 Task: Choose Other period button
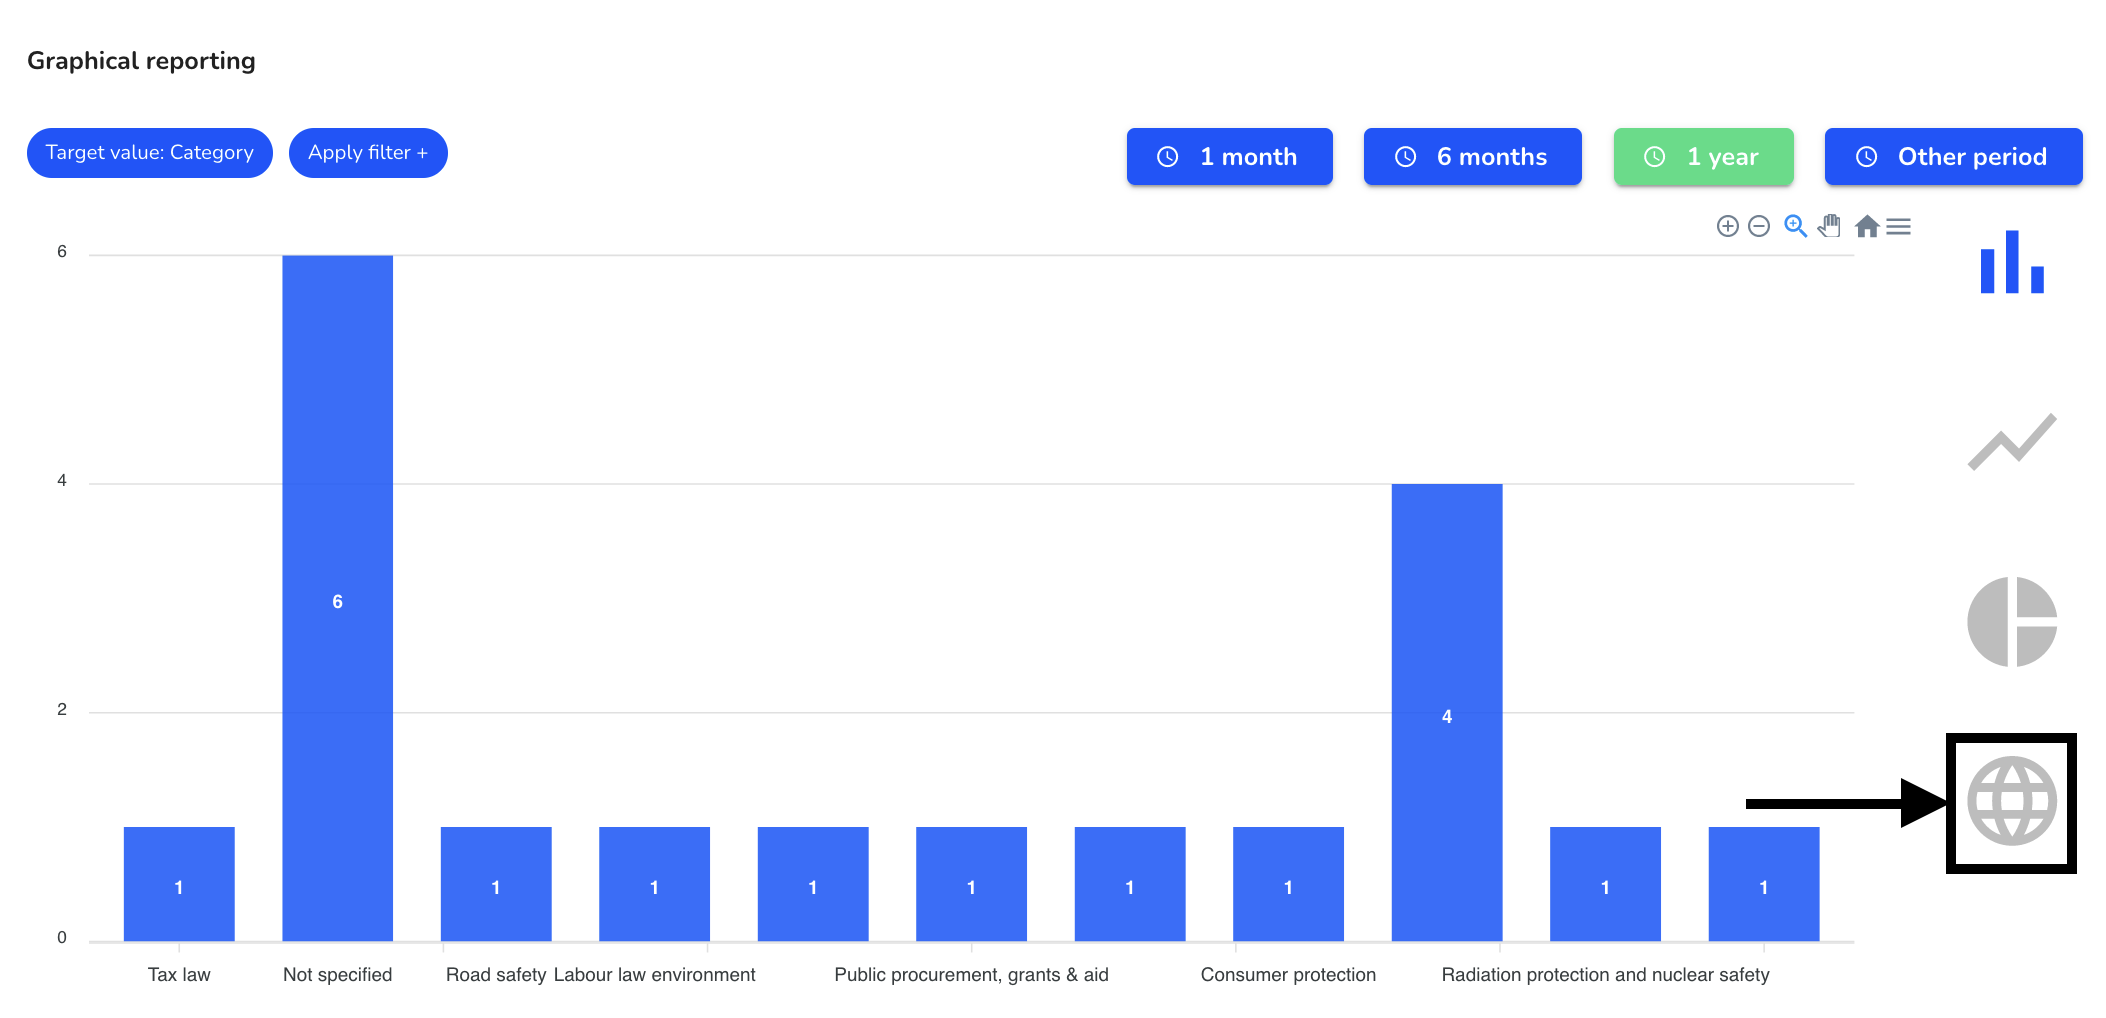click(1953, 156)
